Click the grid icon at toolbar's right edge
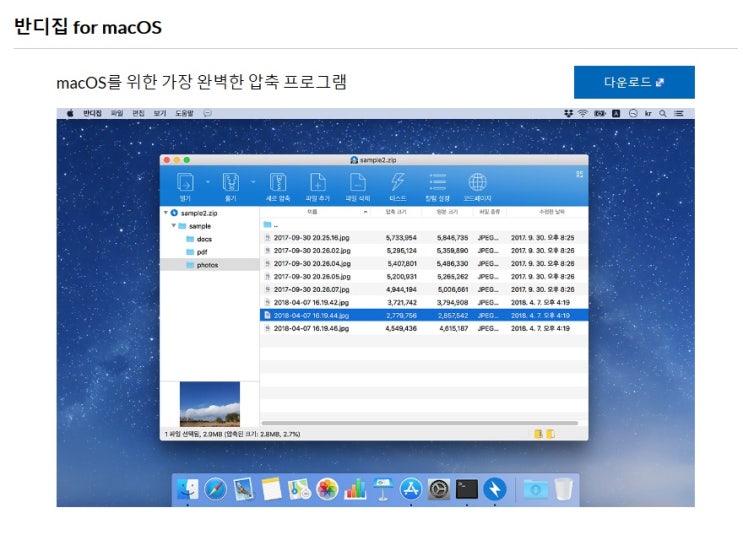This screenshot has height=540, width=743. (x=580, y=174)
